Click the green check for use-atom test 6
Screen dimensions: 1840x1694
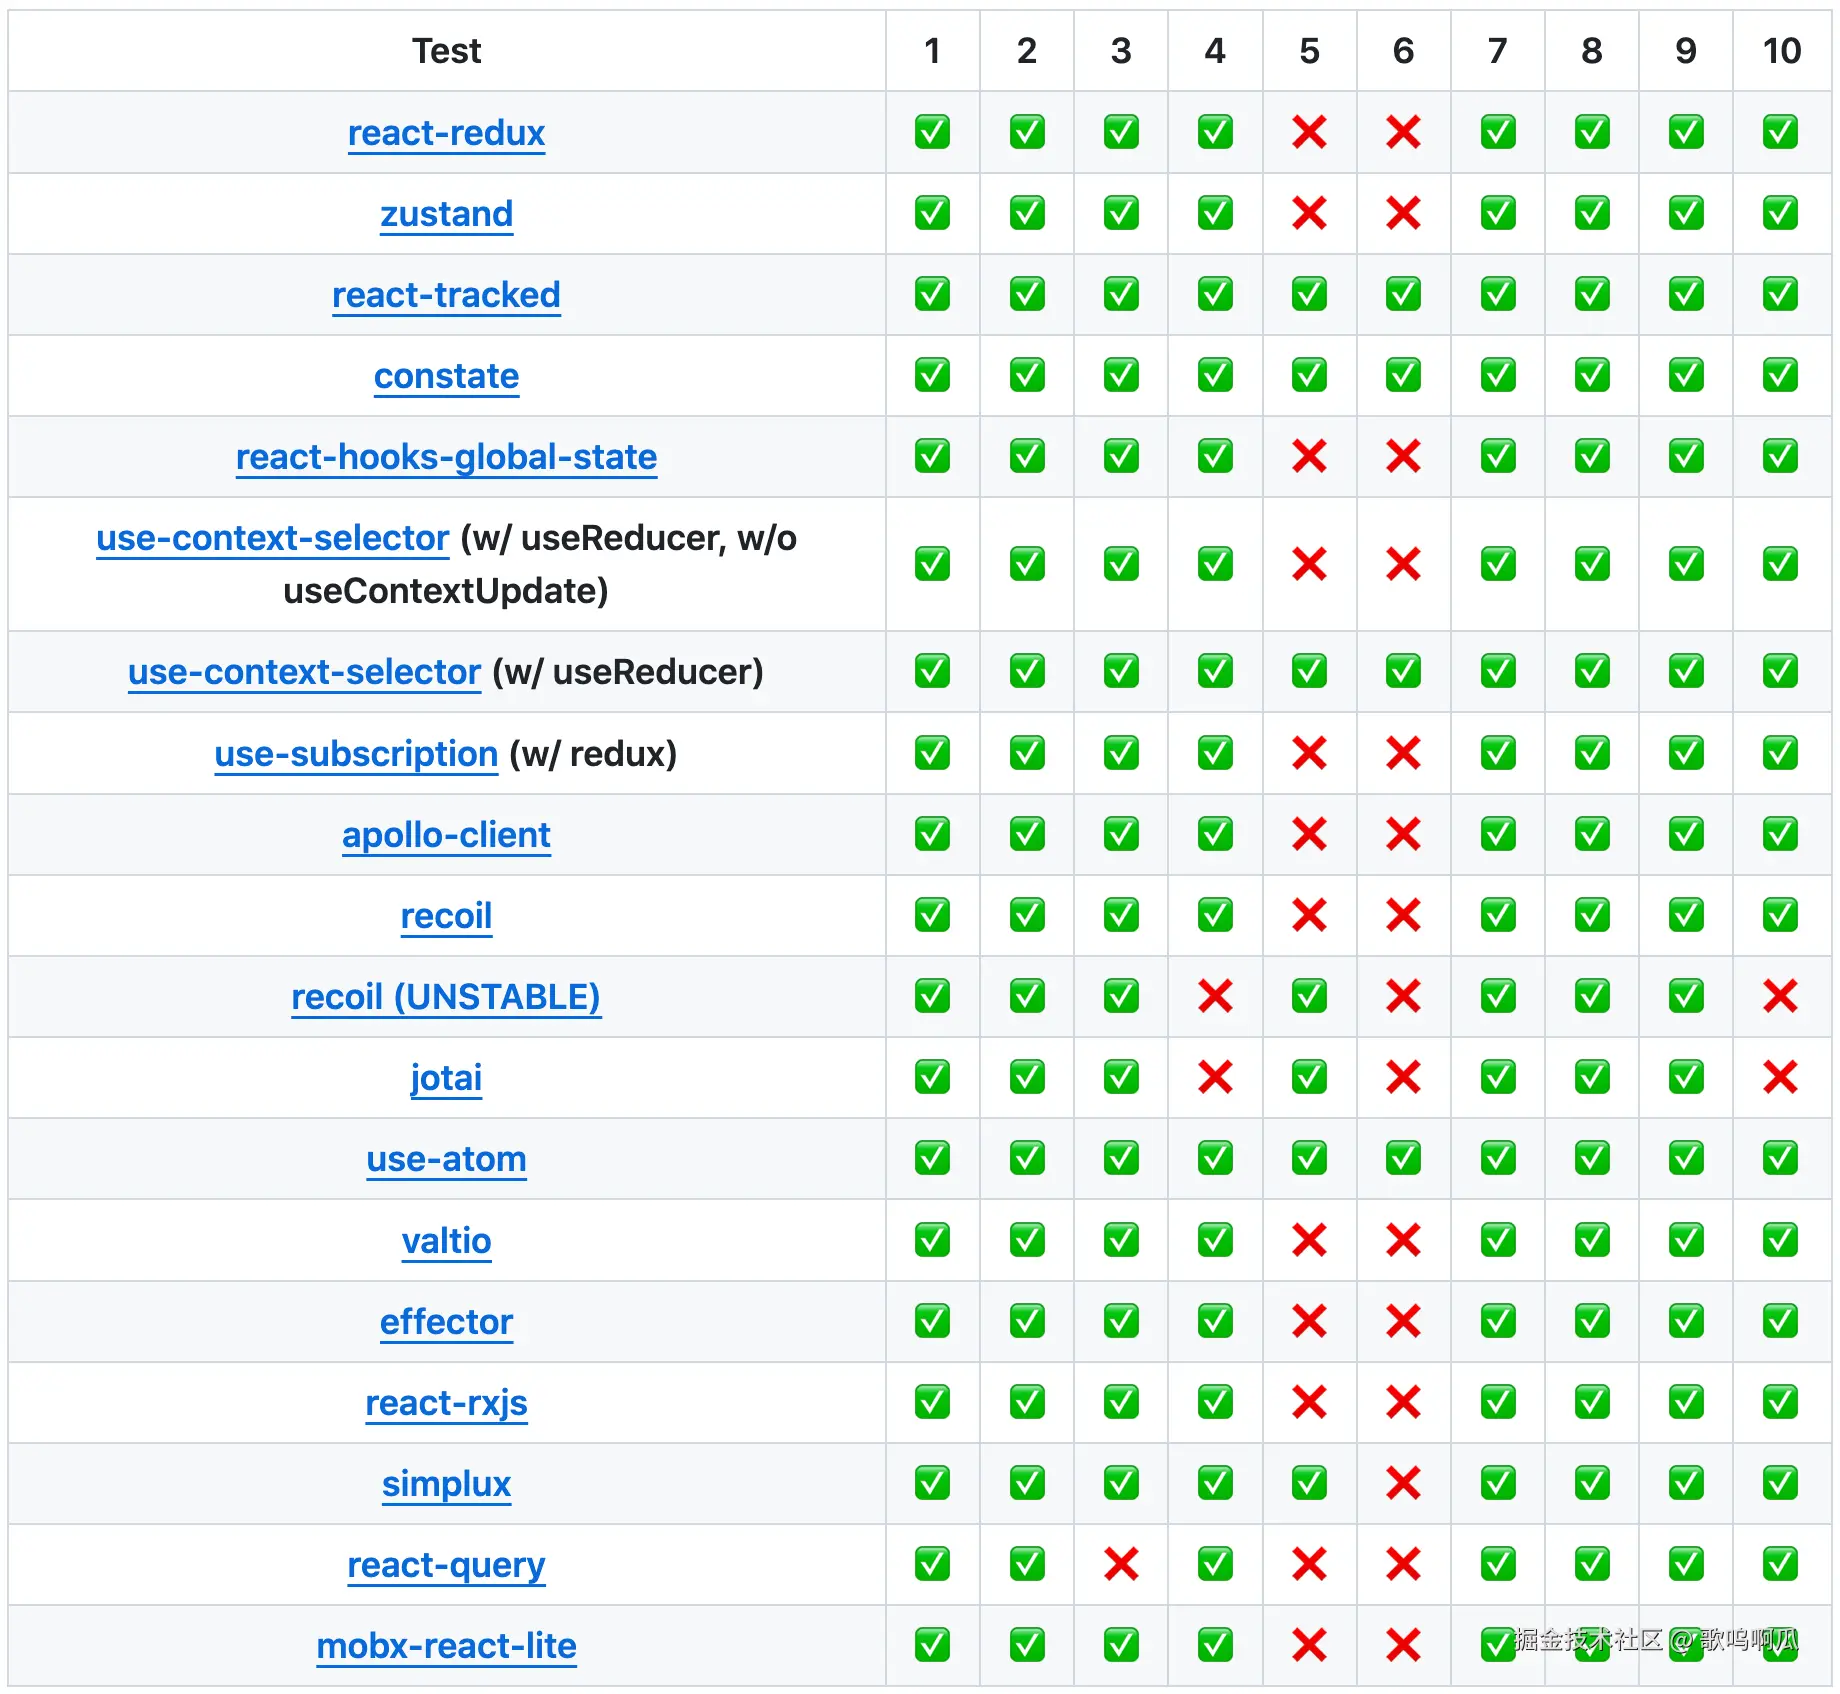point(1403,1158)
